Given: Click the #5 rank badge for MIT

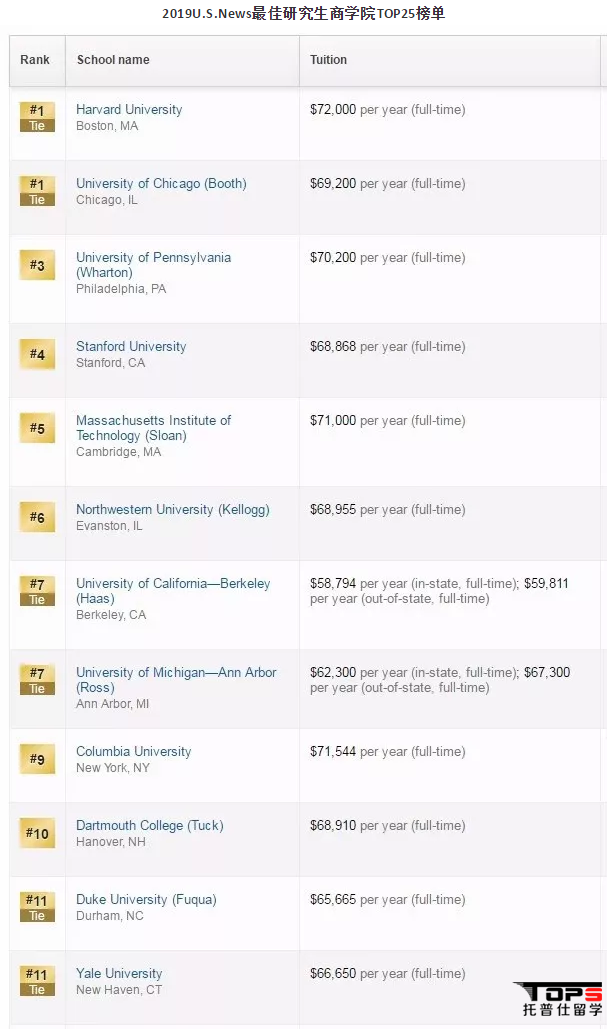Looking at the screenshot, I should (x=37, y=428).
